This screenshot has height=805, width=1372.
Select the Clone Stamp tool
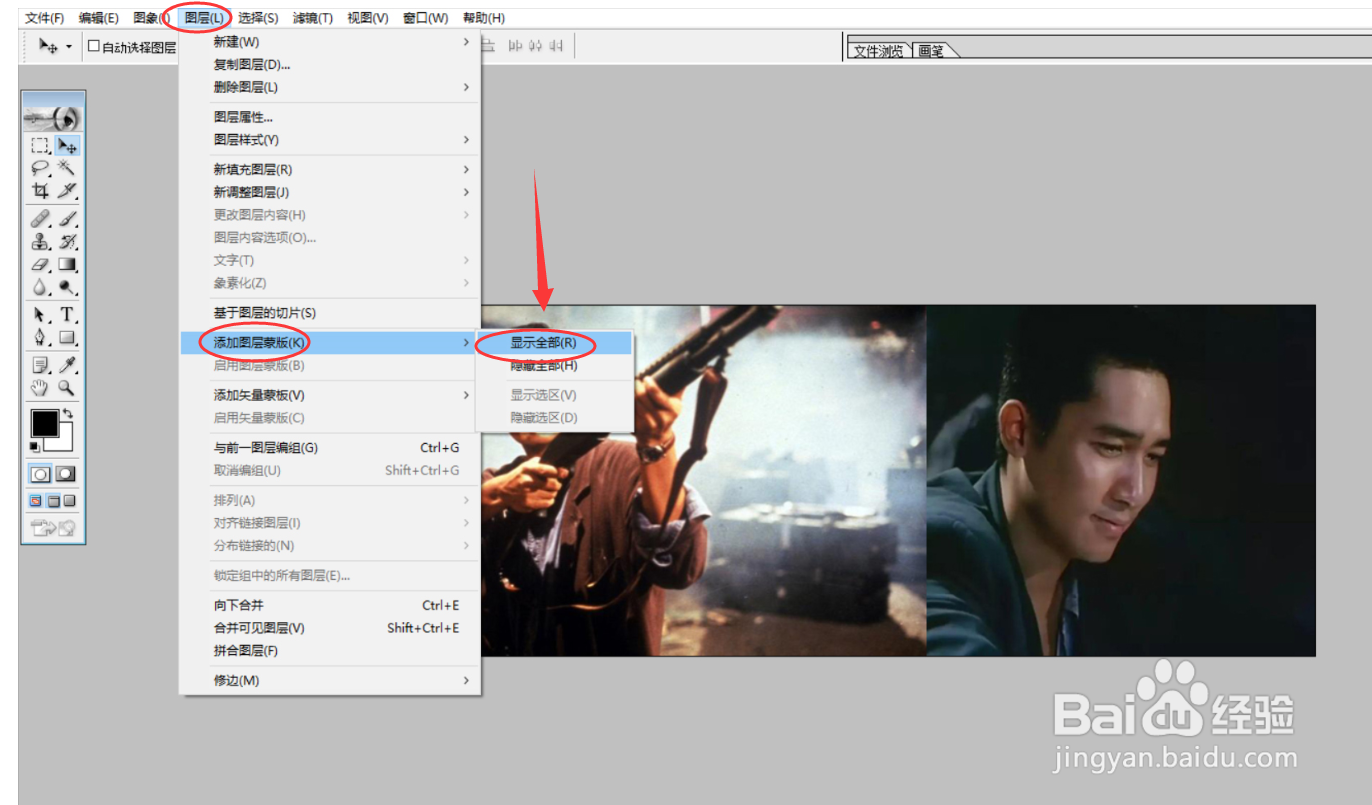point(40,241)
